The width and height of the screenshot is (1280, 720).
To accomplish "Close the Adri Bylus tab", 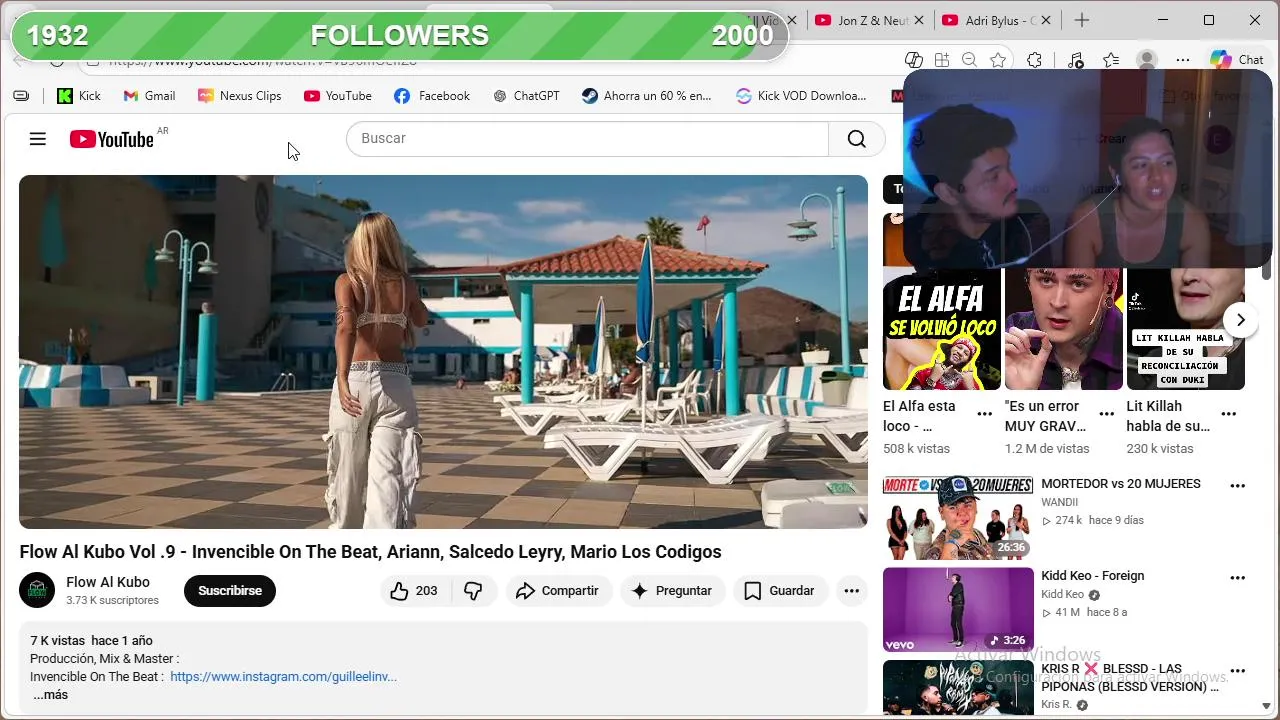I will [x=1046, y=20].
